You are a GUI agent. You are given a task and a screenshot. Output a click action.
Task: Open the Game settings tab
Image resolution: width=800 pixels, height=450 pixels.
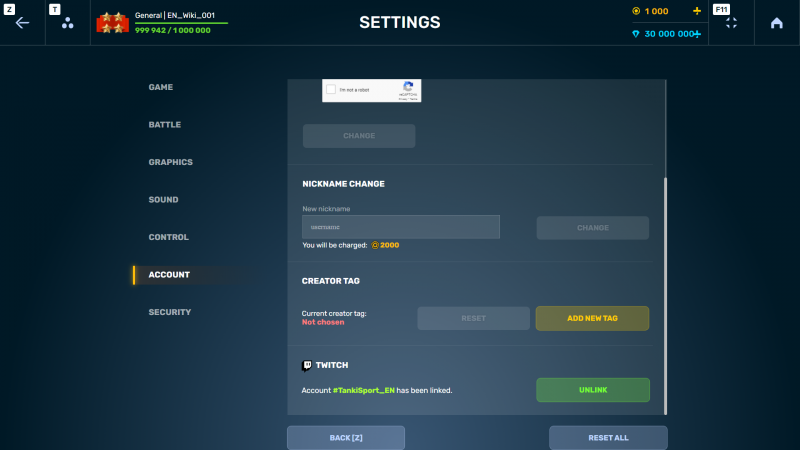(x=161, y=87)
